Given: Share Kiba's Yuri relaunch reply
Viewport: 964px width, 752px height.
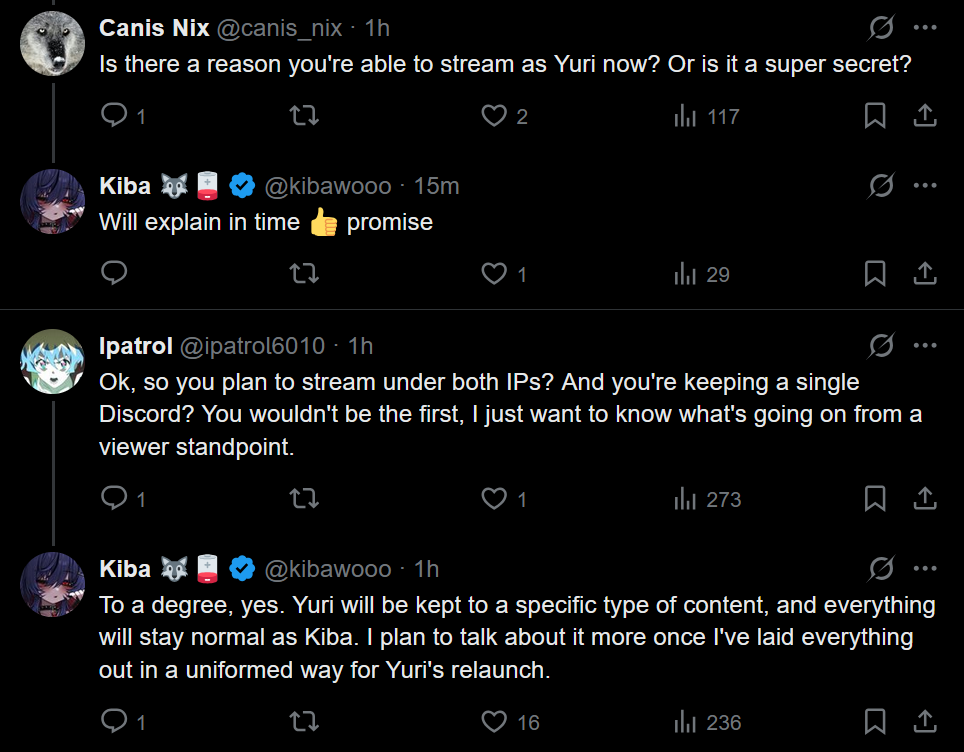Looking at the screenshot, I should 925,721.
